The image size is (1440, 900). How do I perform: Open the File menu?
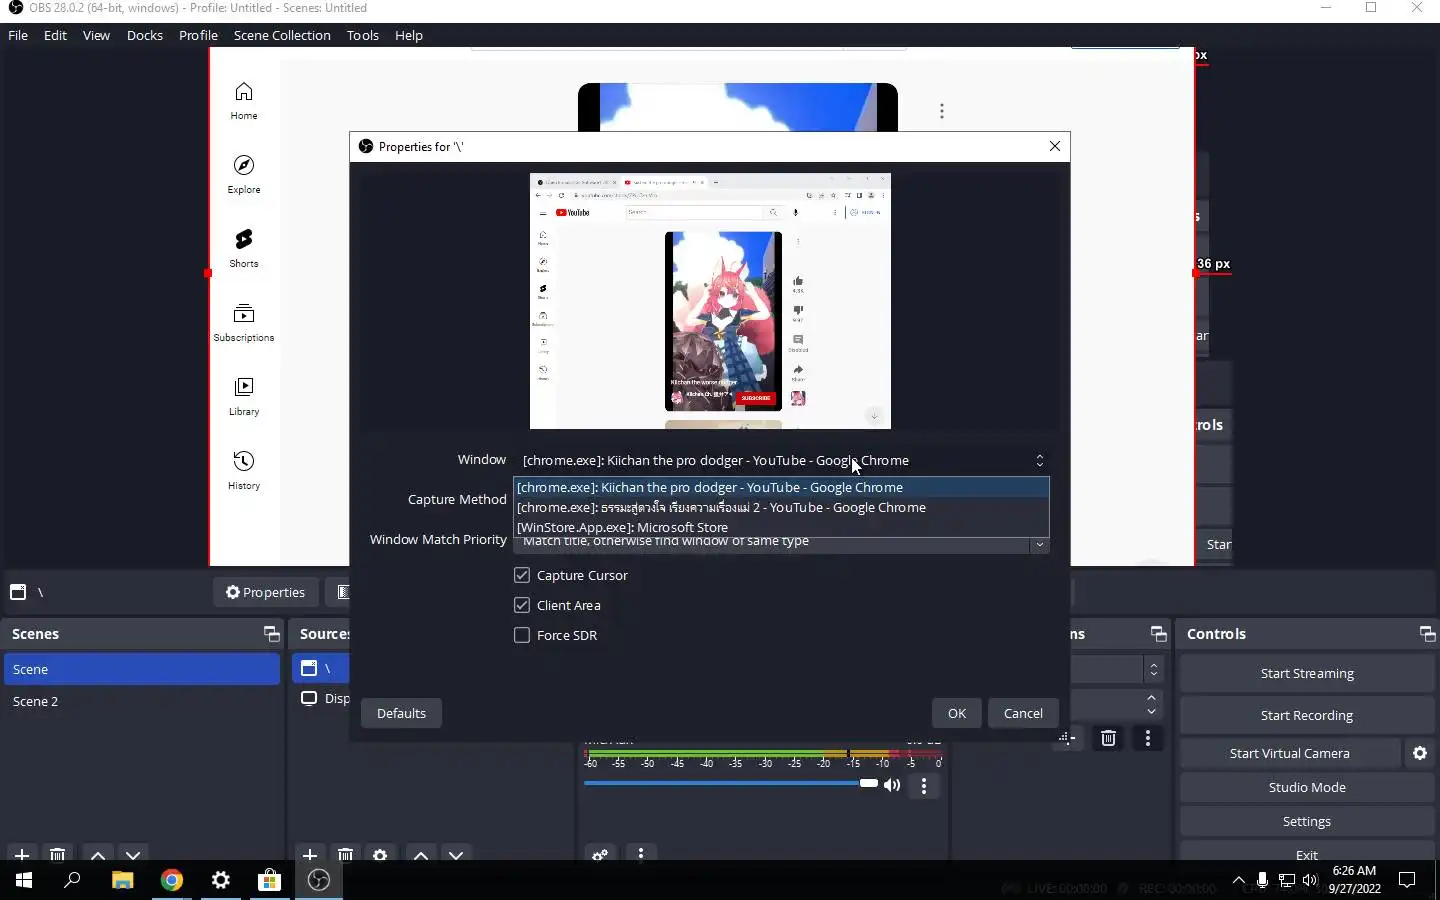(x=18, y=35)
